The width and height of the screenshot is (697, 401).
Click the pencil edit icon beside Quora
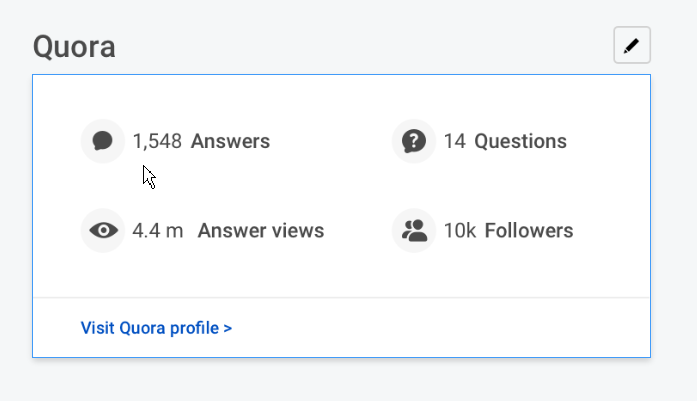631,45
